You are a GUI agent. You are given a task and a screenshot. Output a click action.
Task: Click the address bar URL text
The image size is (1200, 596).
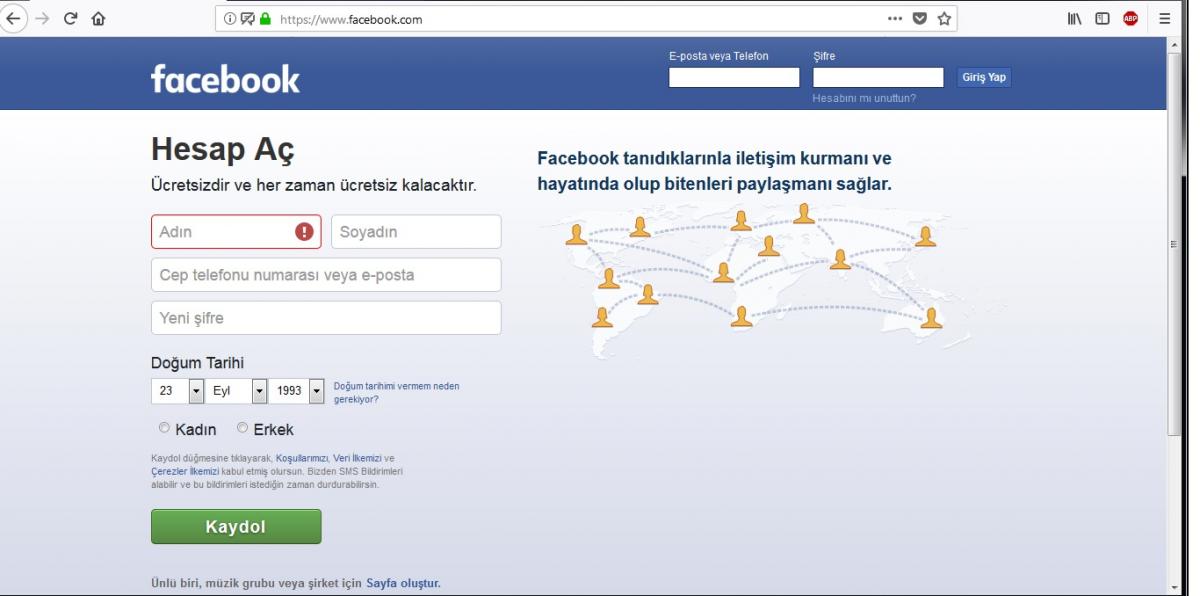[x=350, y=18]
